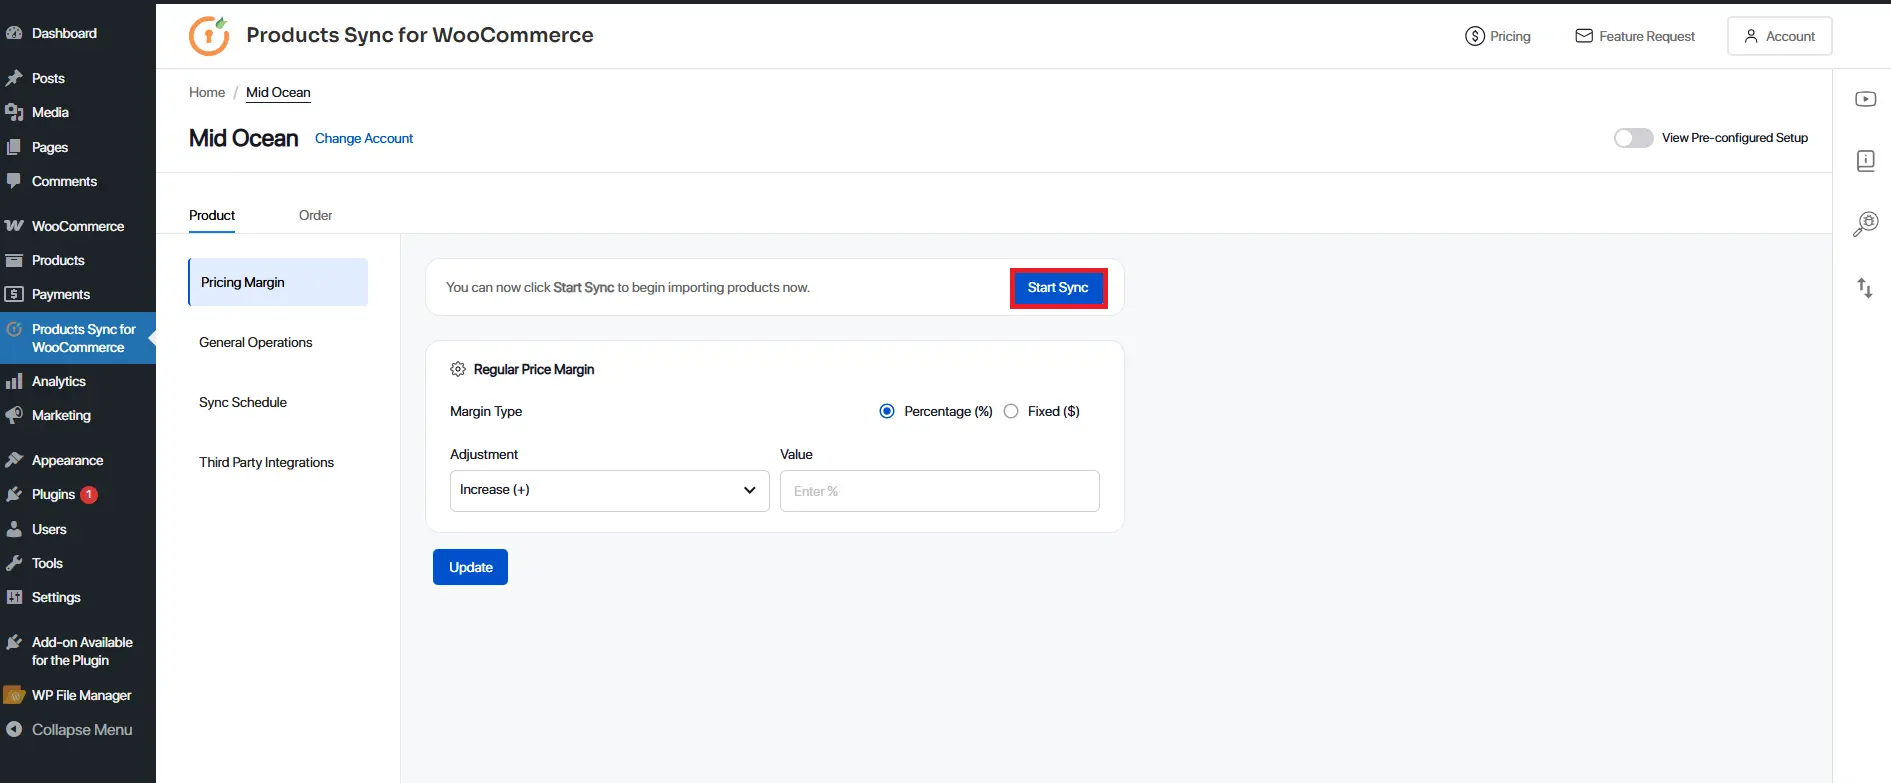Screen dimensions: 1891x783
Task: Click the Products archive icon in sidebar
Action: (14, 260)
